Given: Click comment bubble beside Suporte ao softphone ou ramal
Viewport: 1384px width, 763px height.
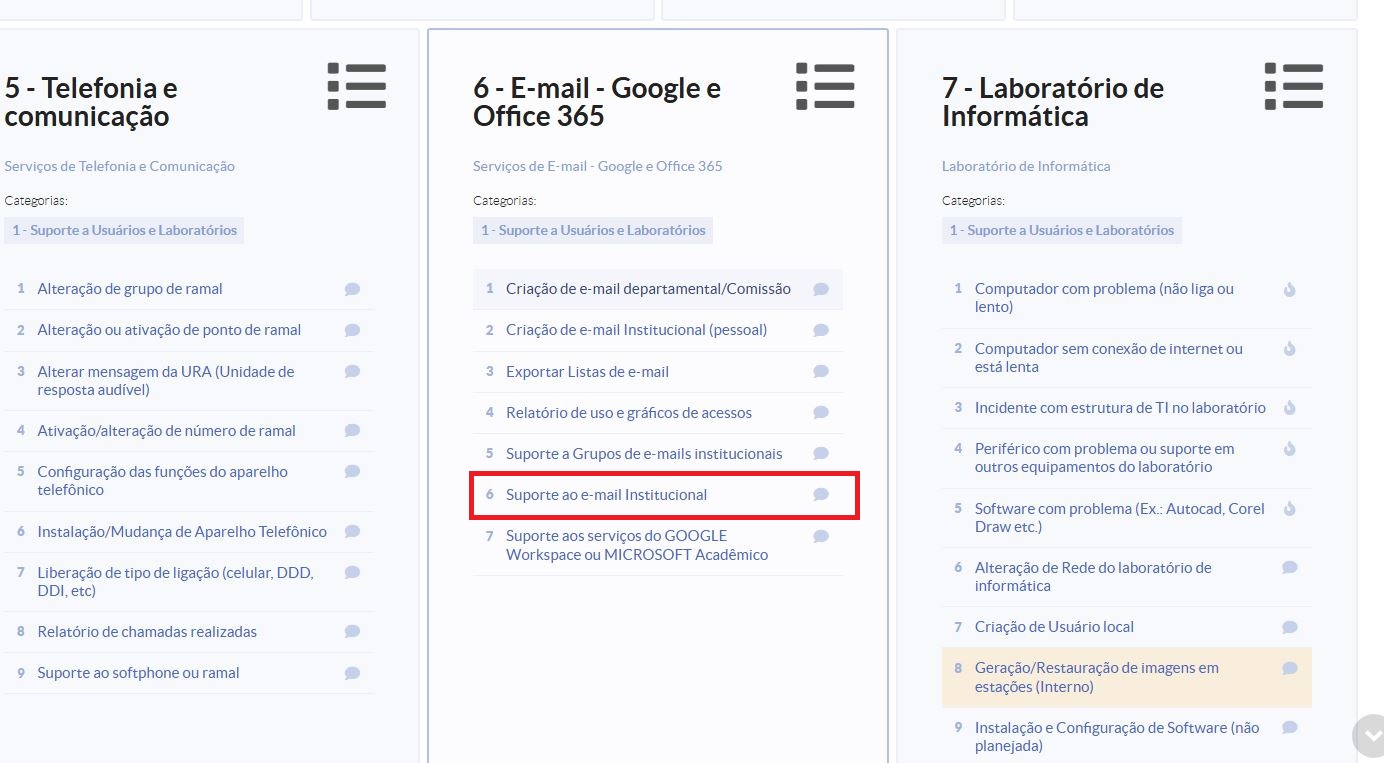Looking at the screenshot, I should pyautogui.click(x=352, y=673).
